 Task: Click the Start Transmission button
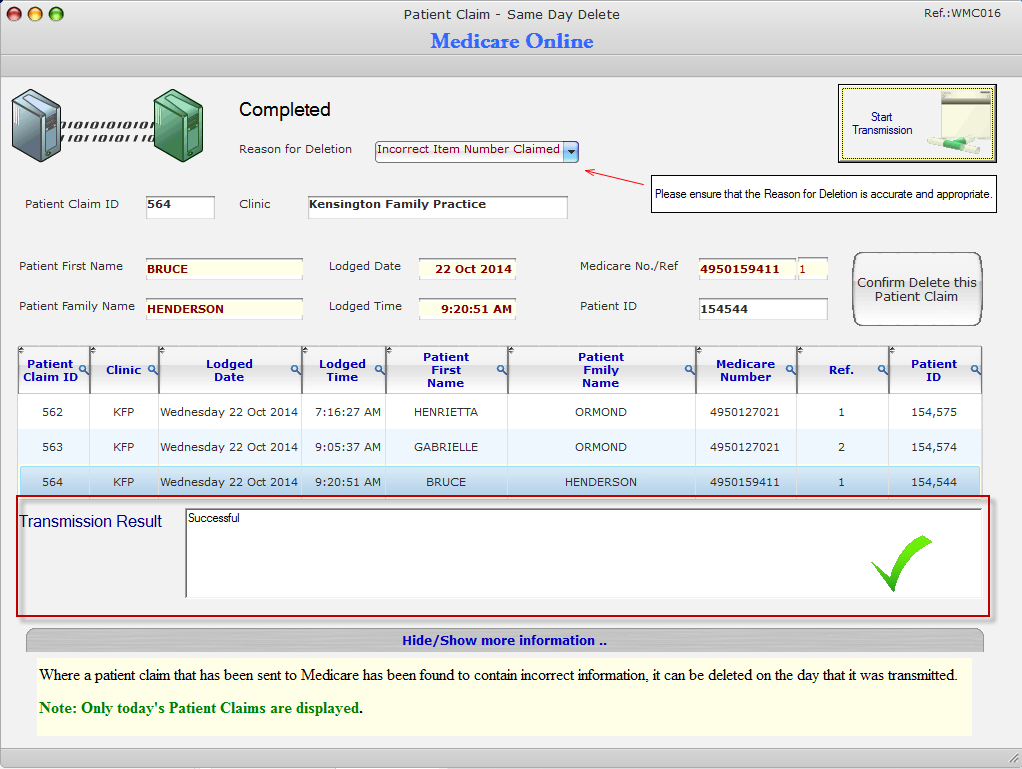coord(916,123)
